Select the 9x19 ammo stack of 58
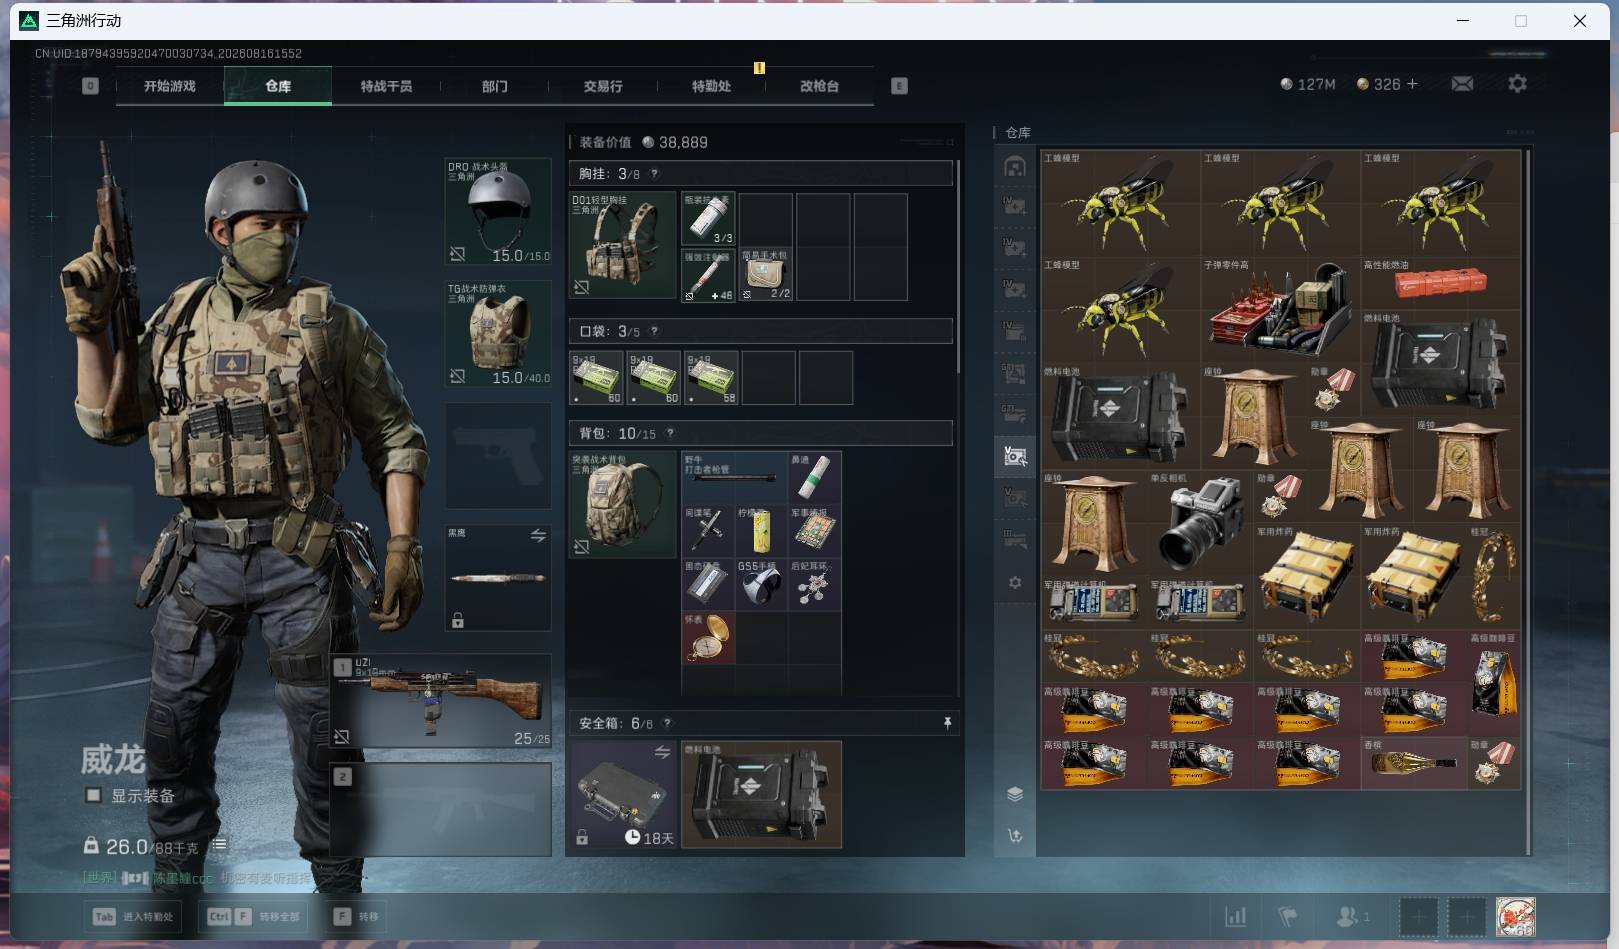Screen dimensions: 1619x949 tap(711, 378)
